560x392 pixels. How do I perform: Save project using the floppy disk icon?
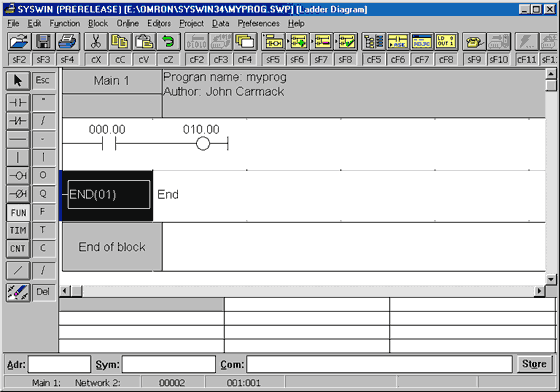point(43,42)
